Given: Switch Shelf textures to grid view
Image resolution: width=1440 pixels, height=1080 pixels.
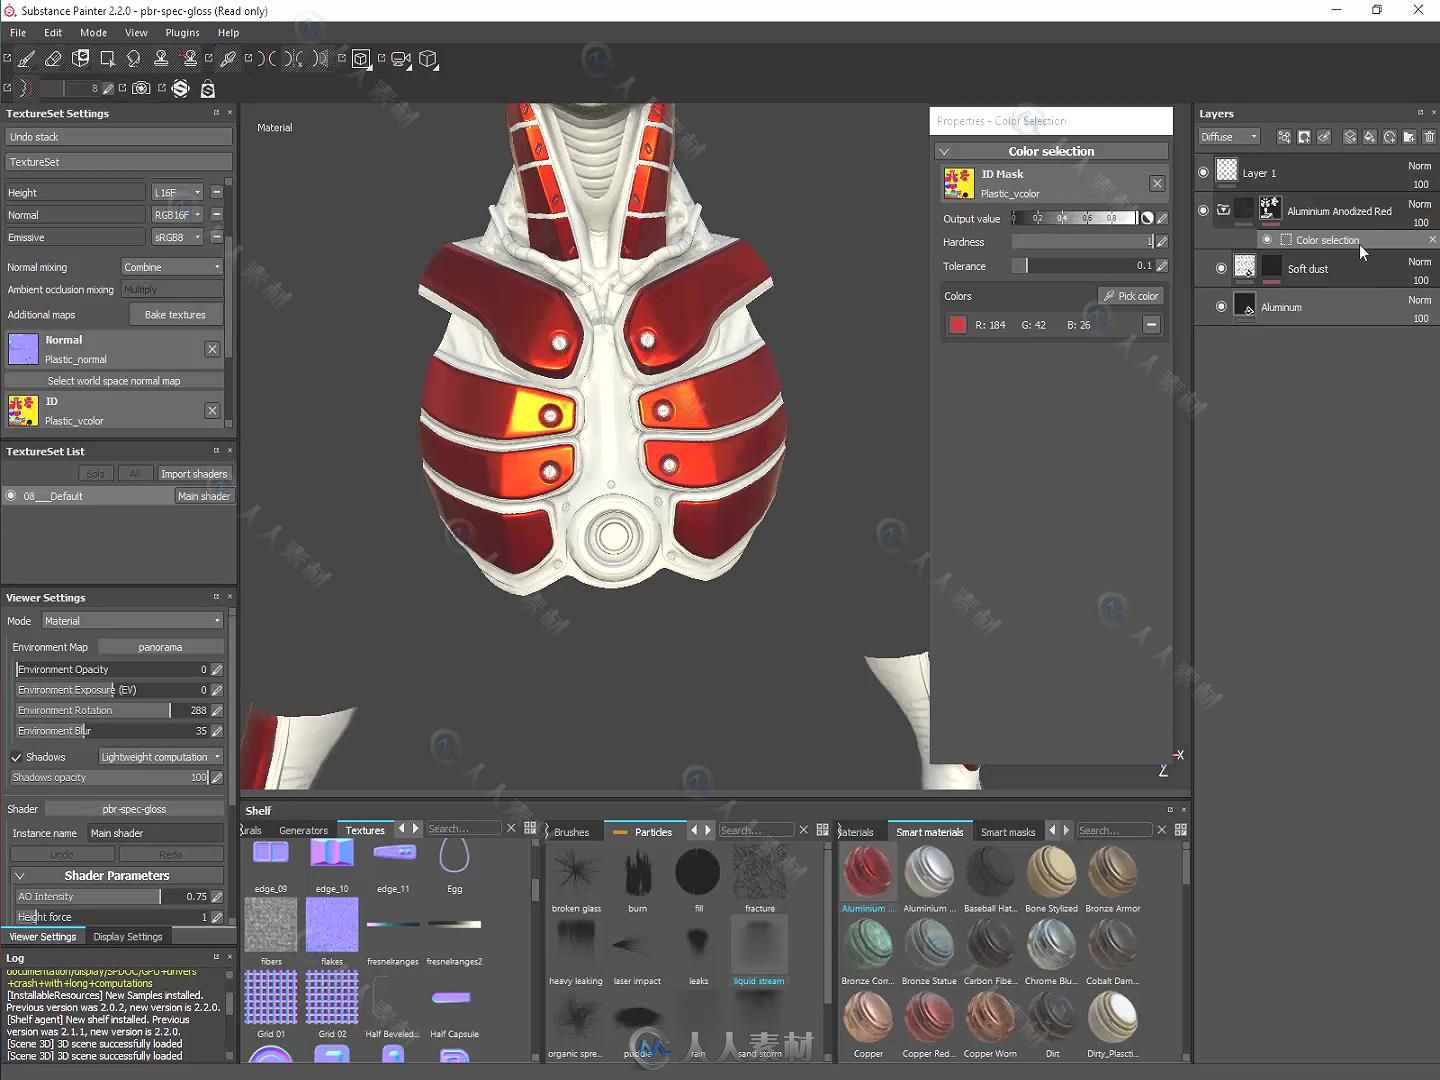Looking at the screenshot, I should pos(530,829).
